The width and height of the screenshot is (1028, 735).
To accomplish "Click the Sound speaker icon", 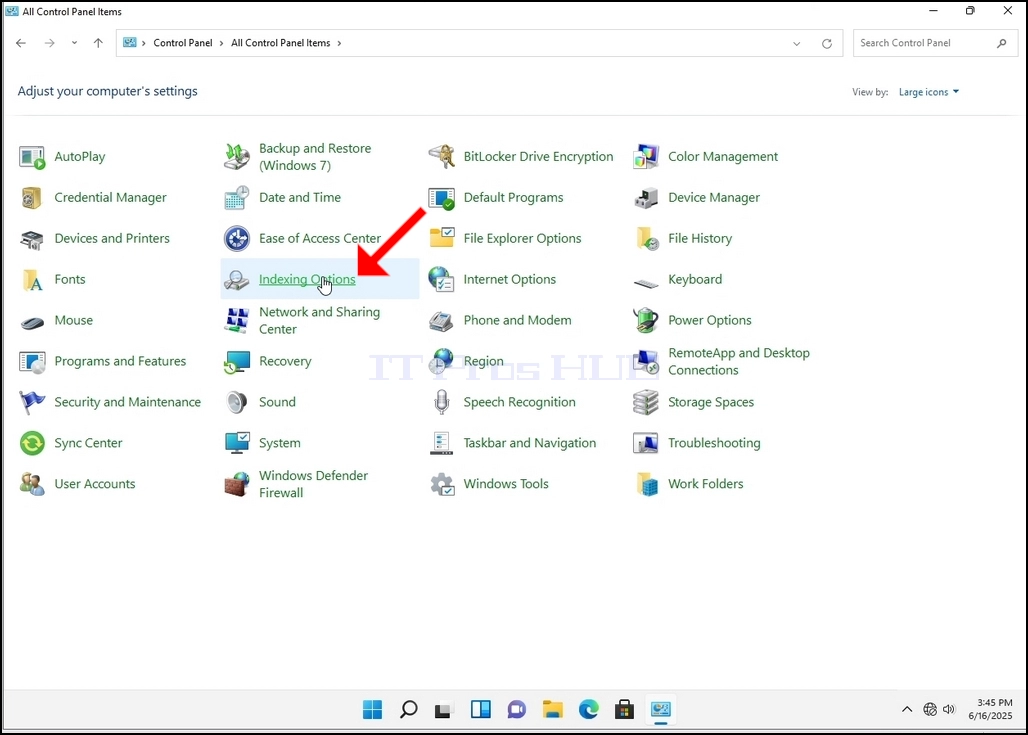I will [x=237, y=403].
